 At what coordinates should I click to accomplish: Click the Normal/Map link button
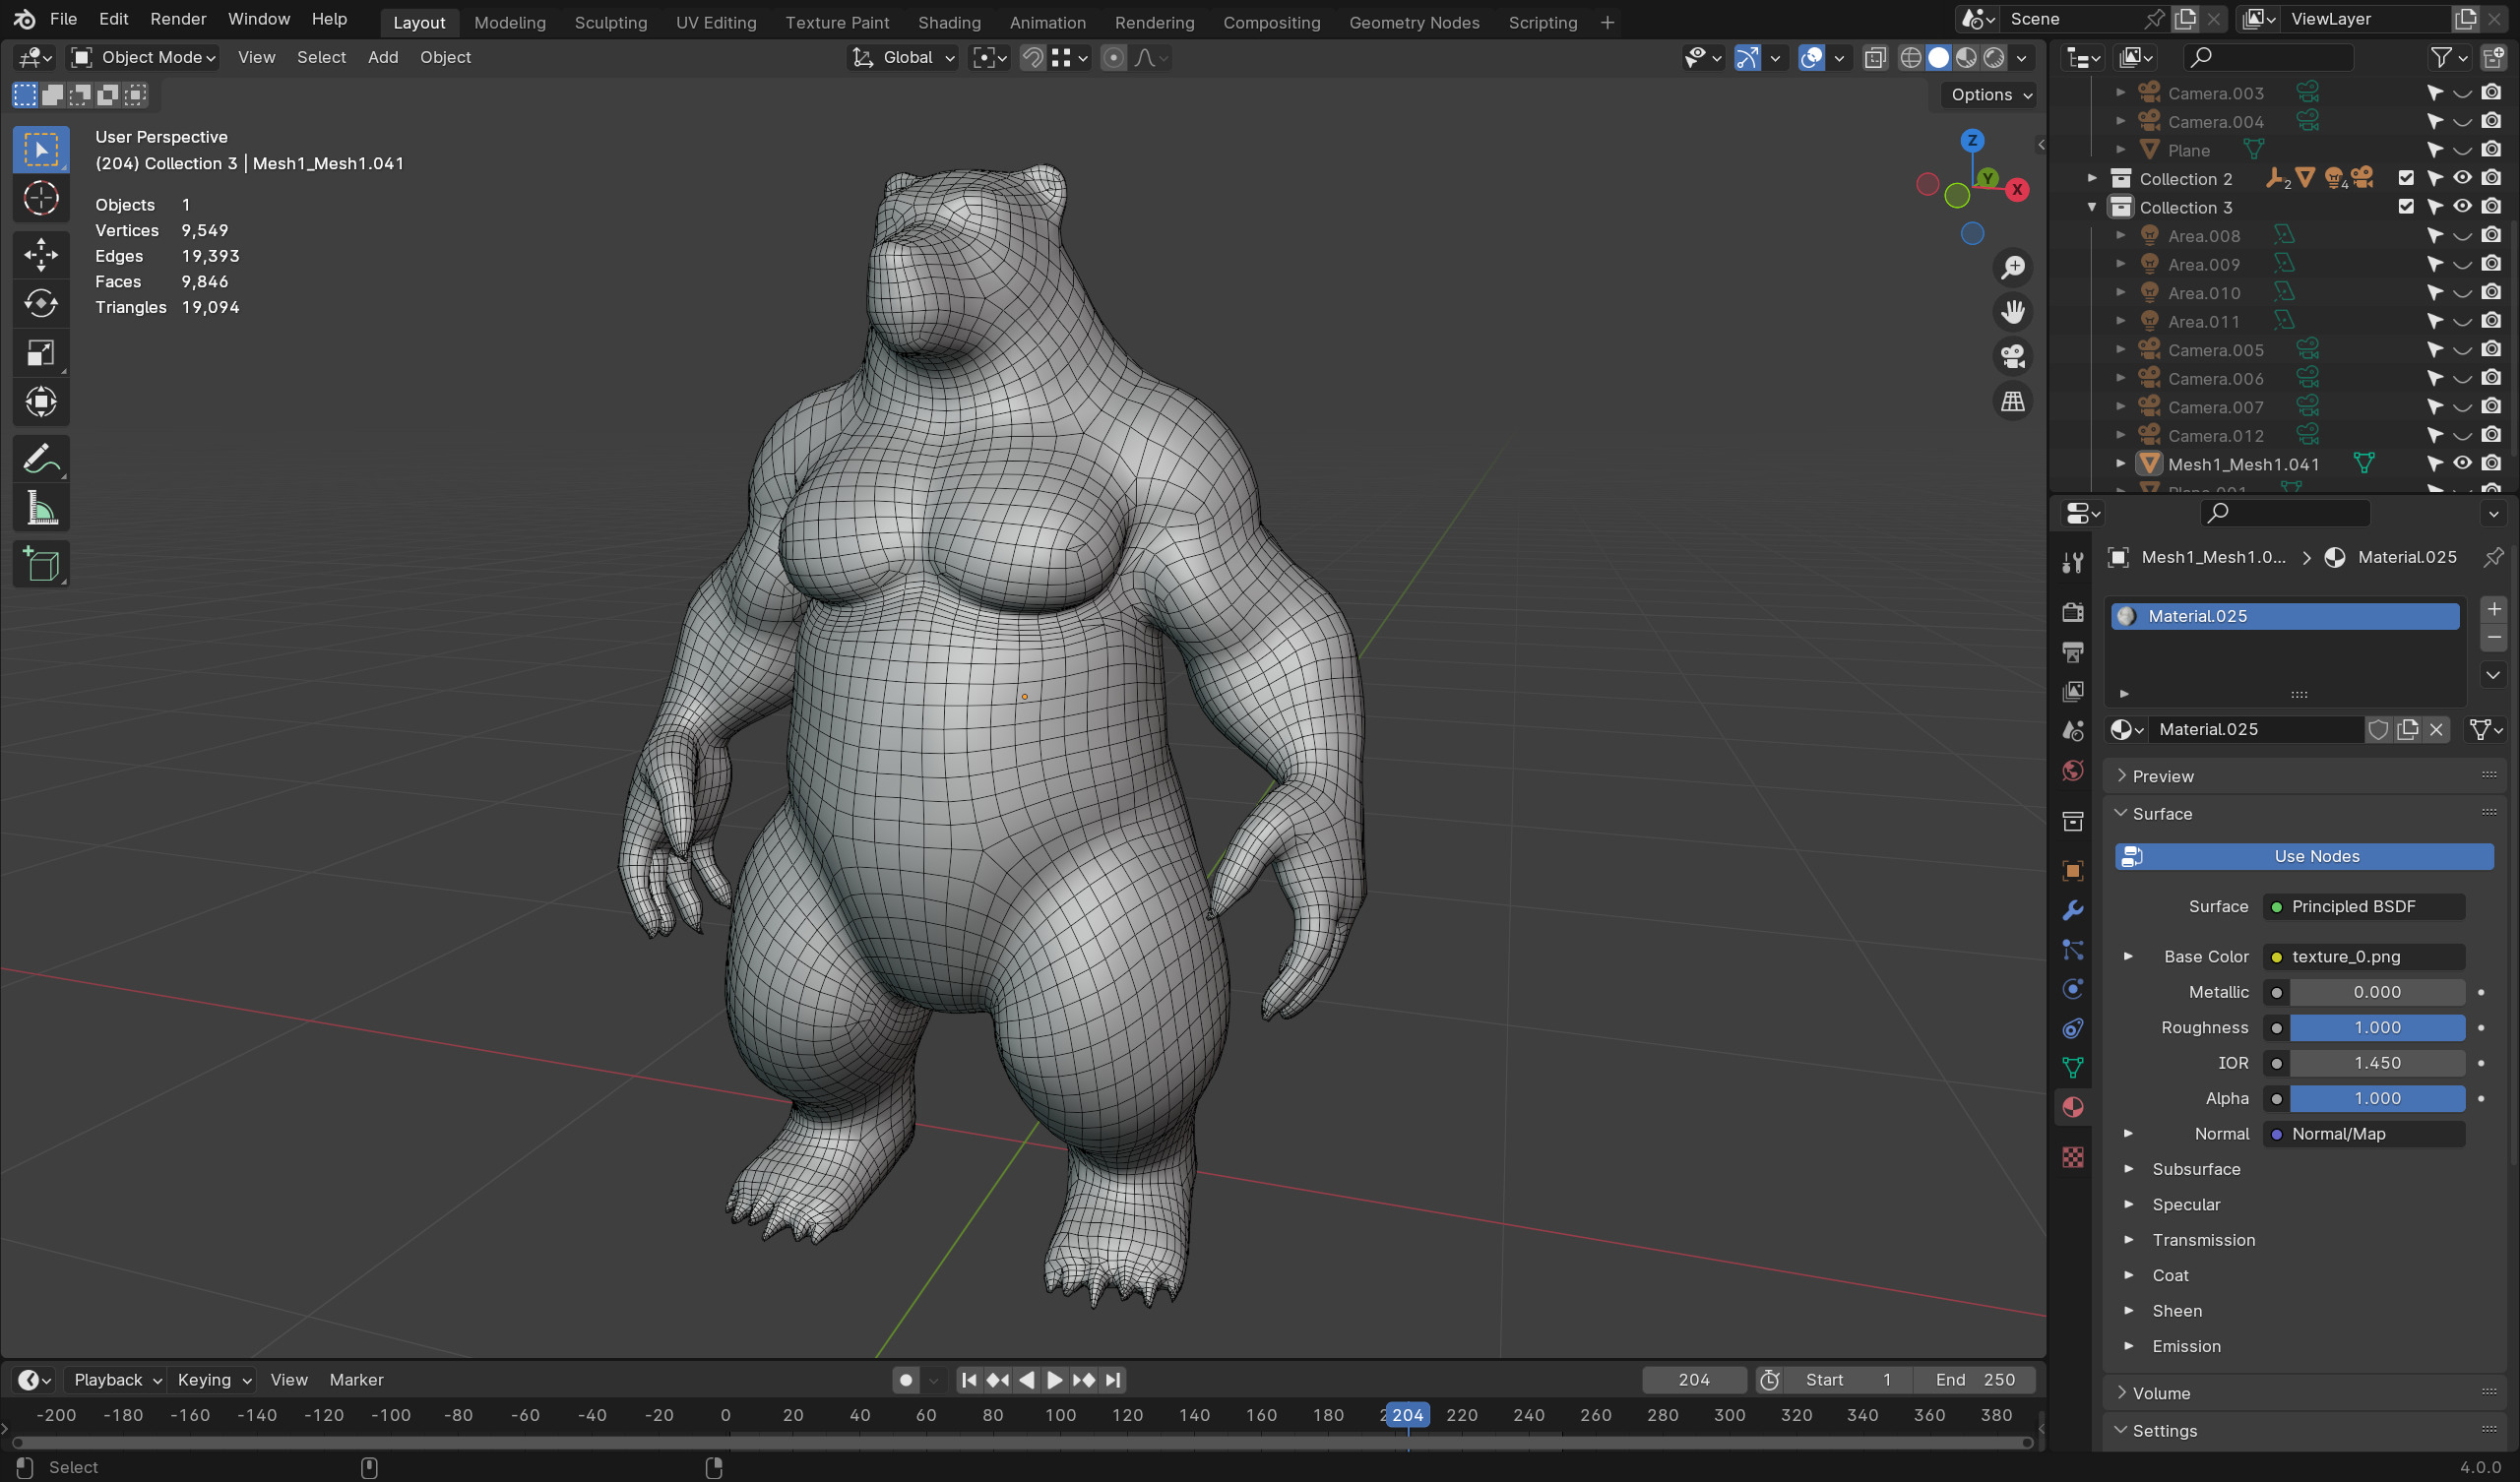click(x=2363, y=1134)
